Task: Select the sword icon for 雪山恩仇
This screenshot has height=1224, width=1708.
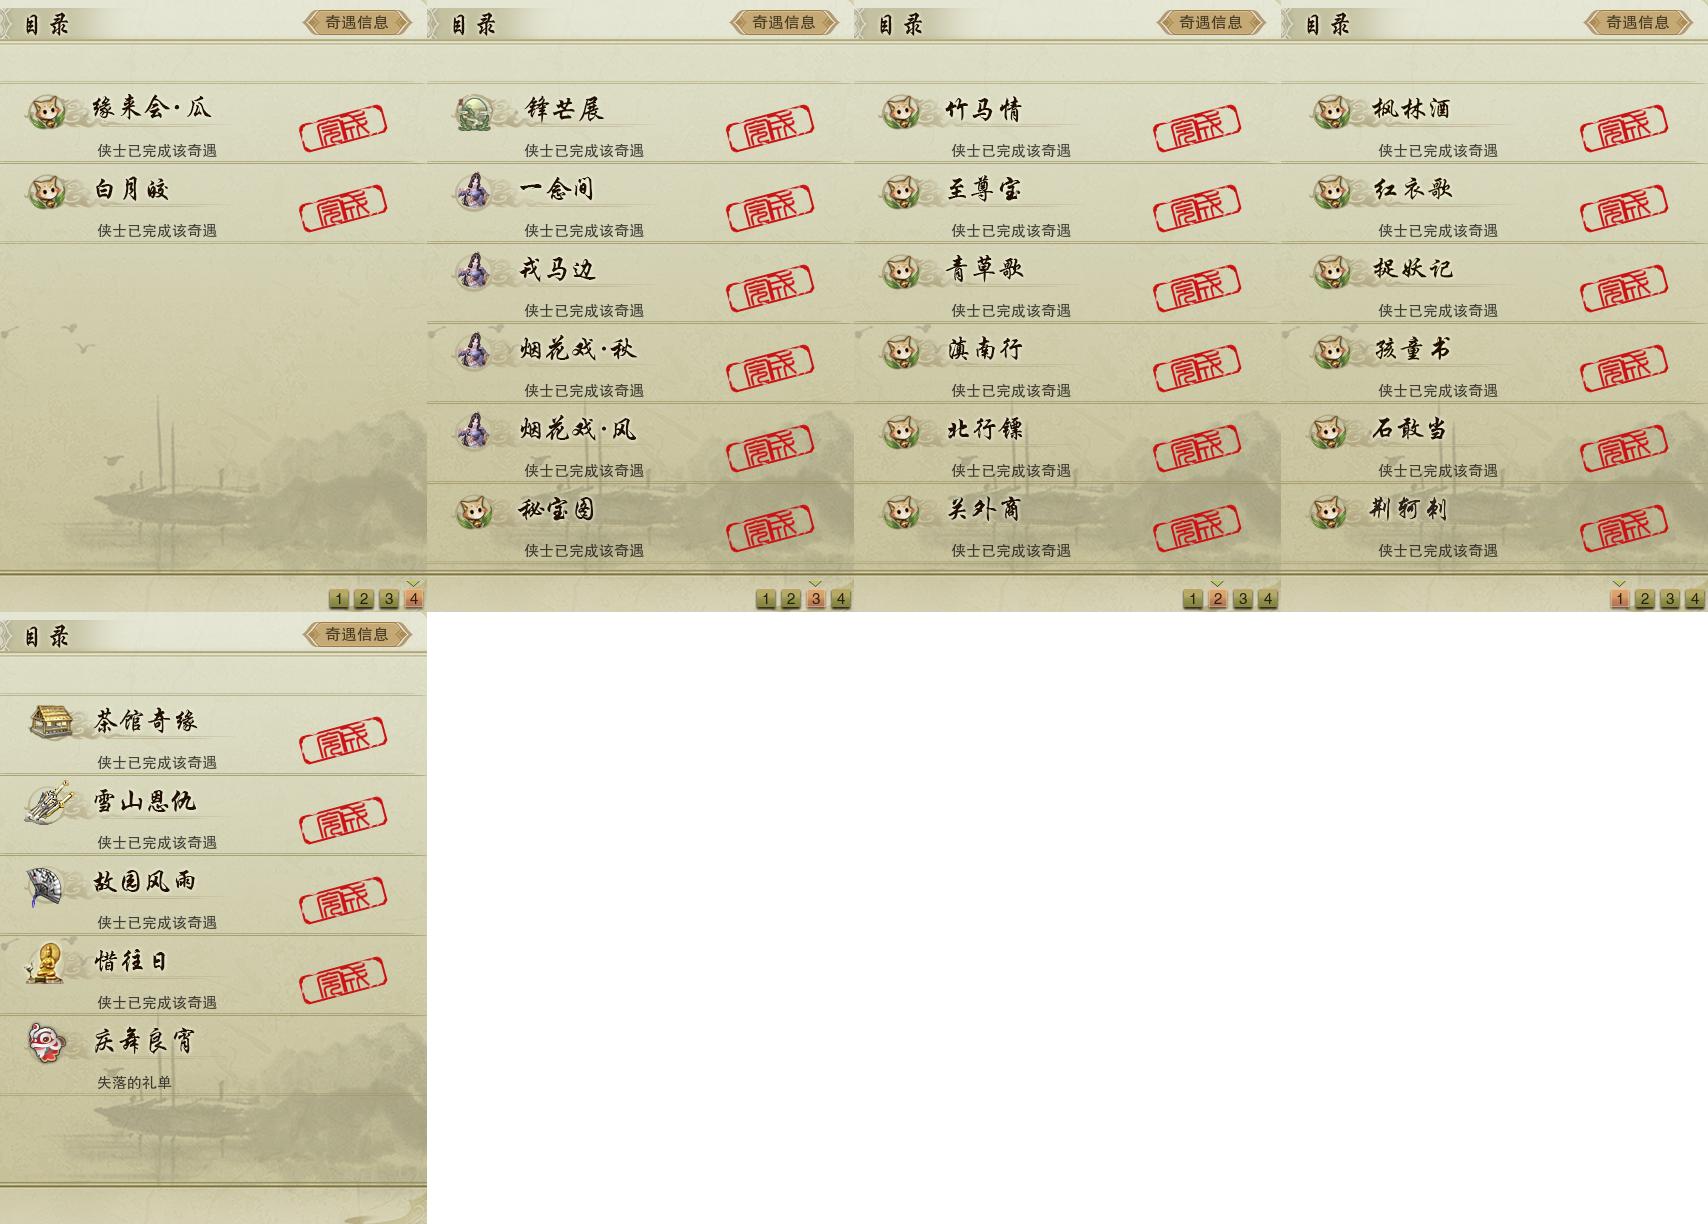Action: (48, 803)
